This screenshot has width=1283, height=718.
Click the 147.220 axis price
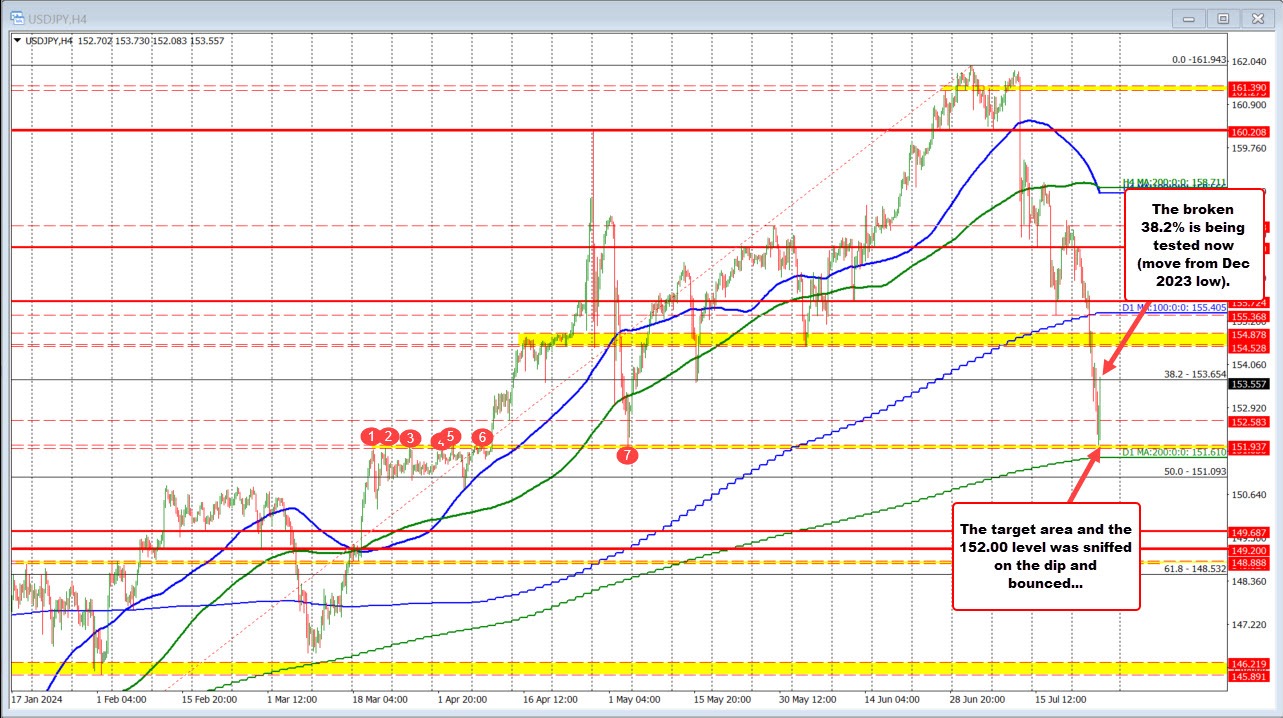(x=1251, y=624)
